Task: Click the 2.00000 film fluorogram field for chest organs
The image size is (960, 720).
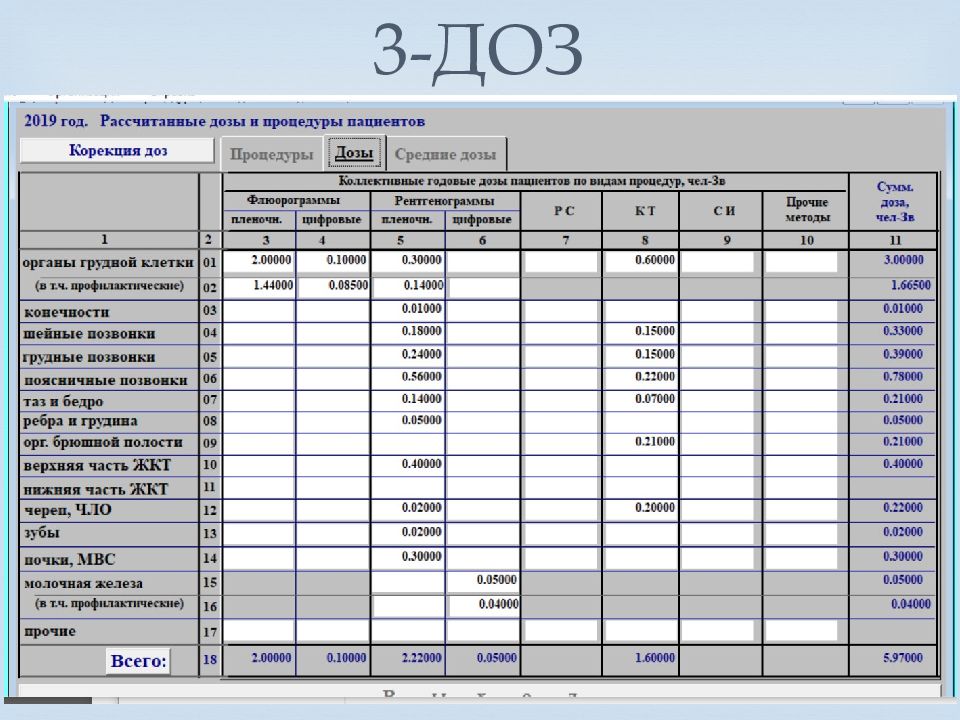Action: (259, 261)
